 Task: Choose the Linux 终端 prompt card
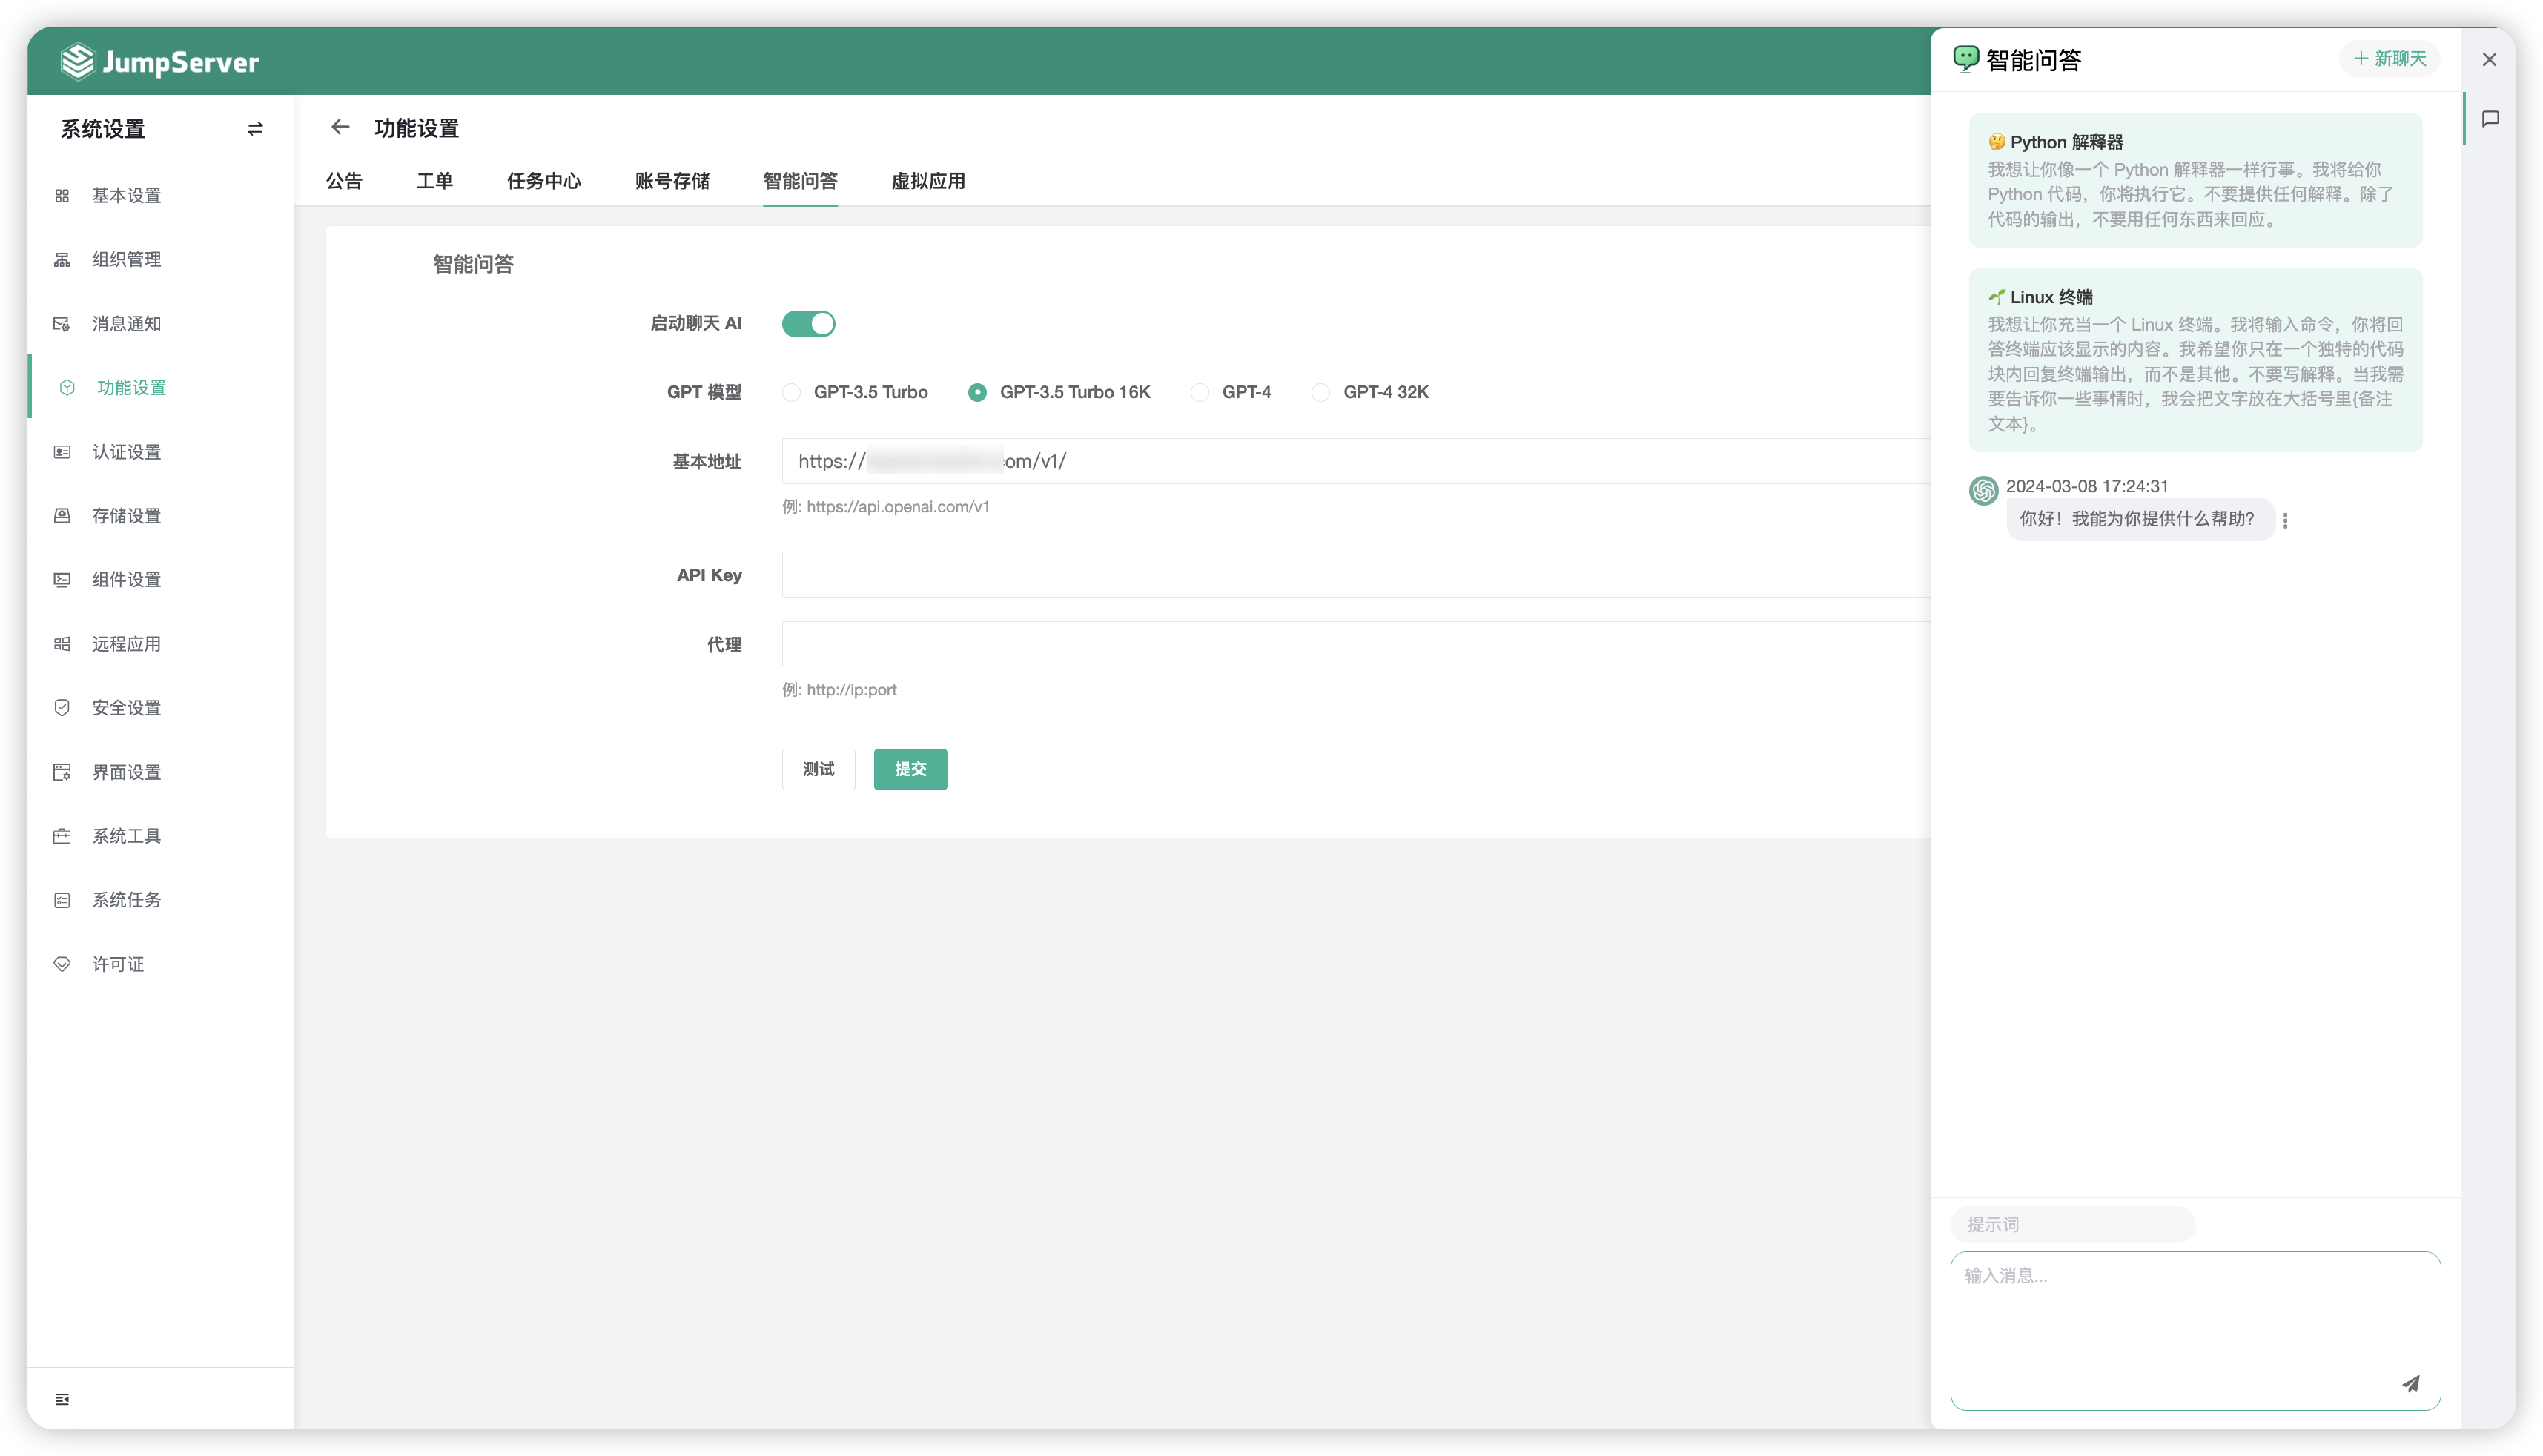pos(2195,360)
